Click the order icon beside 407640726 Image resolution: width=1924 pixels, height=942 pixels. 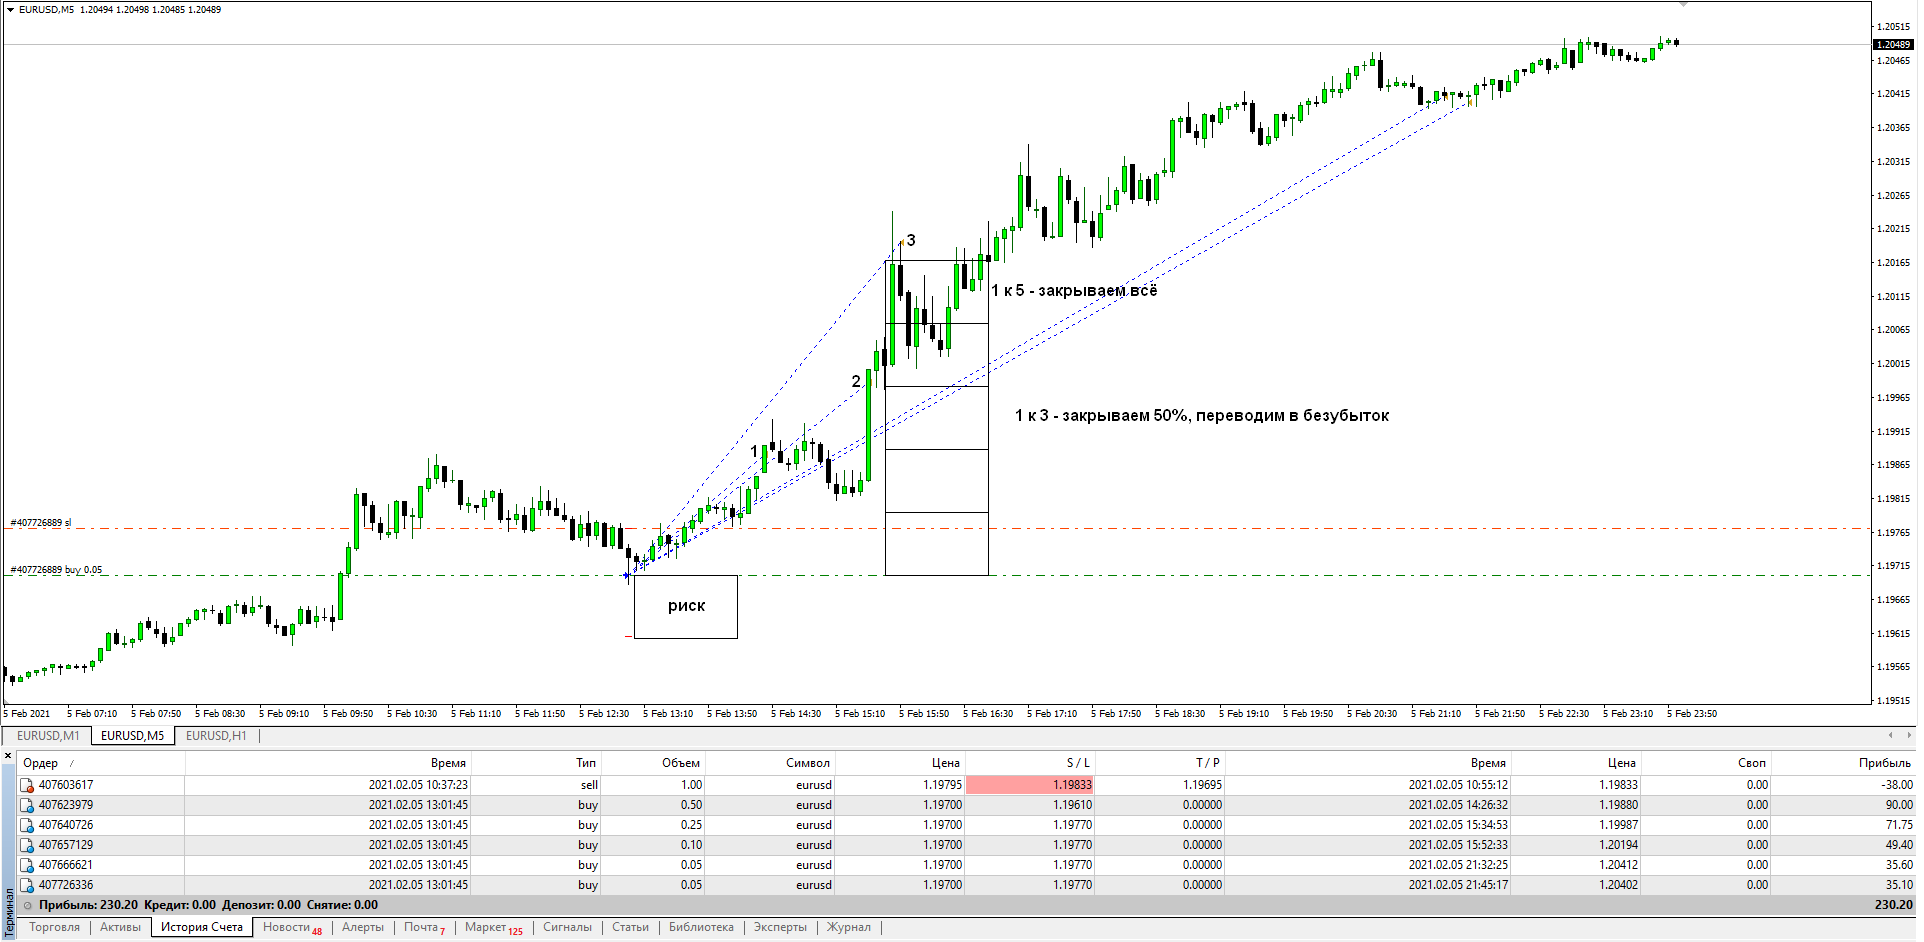28,826
